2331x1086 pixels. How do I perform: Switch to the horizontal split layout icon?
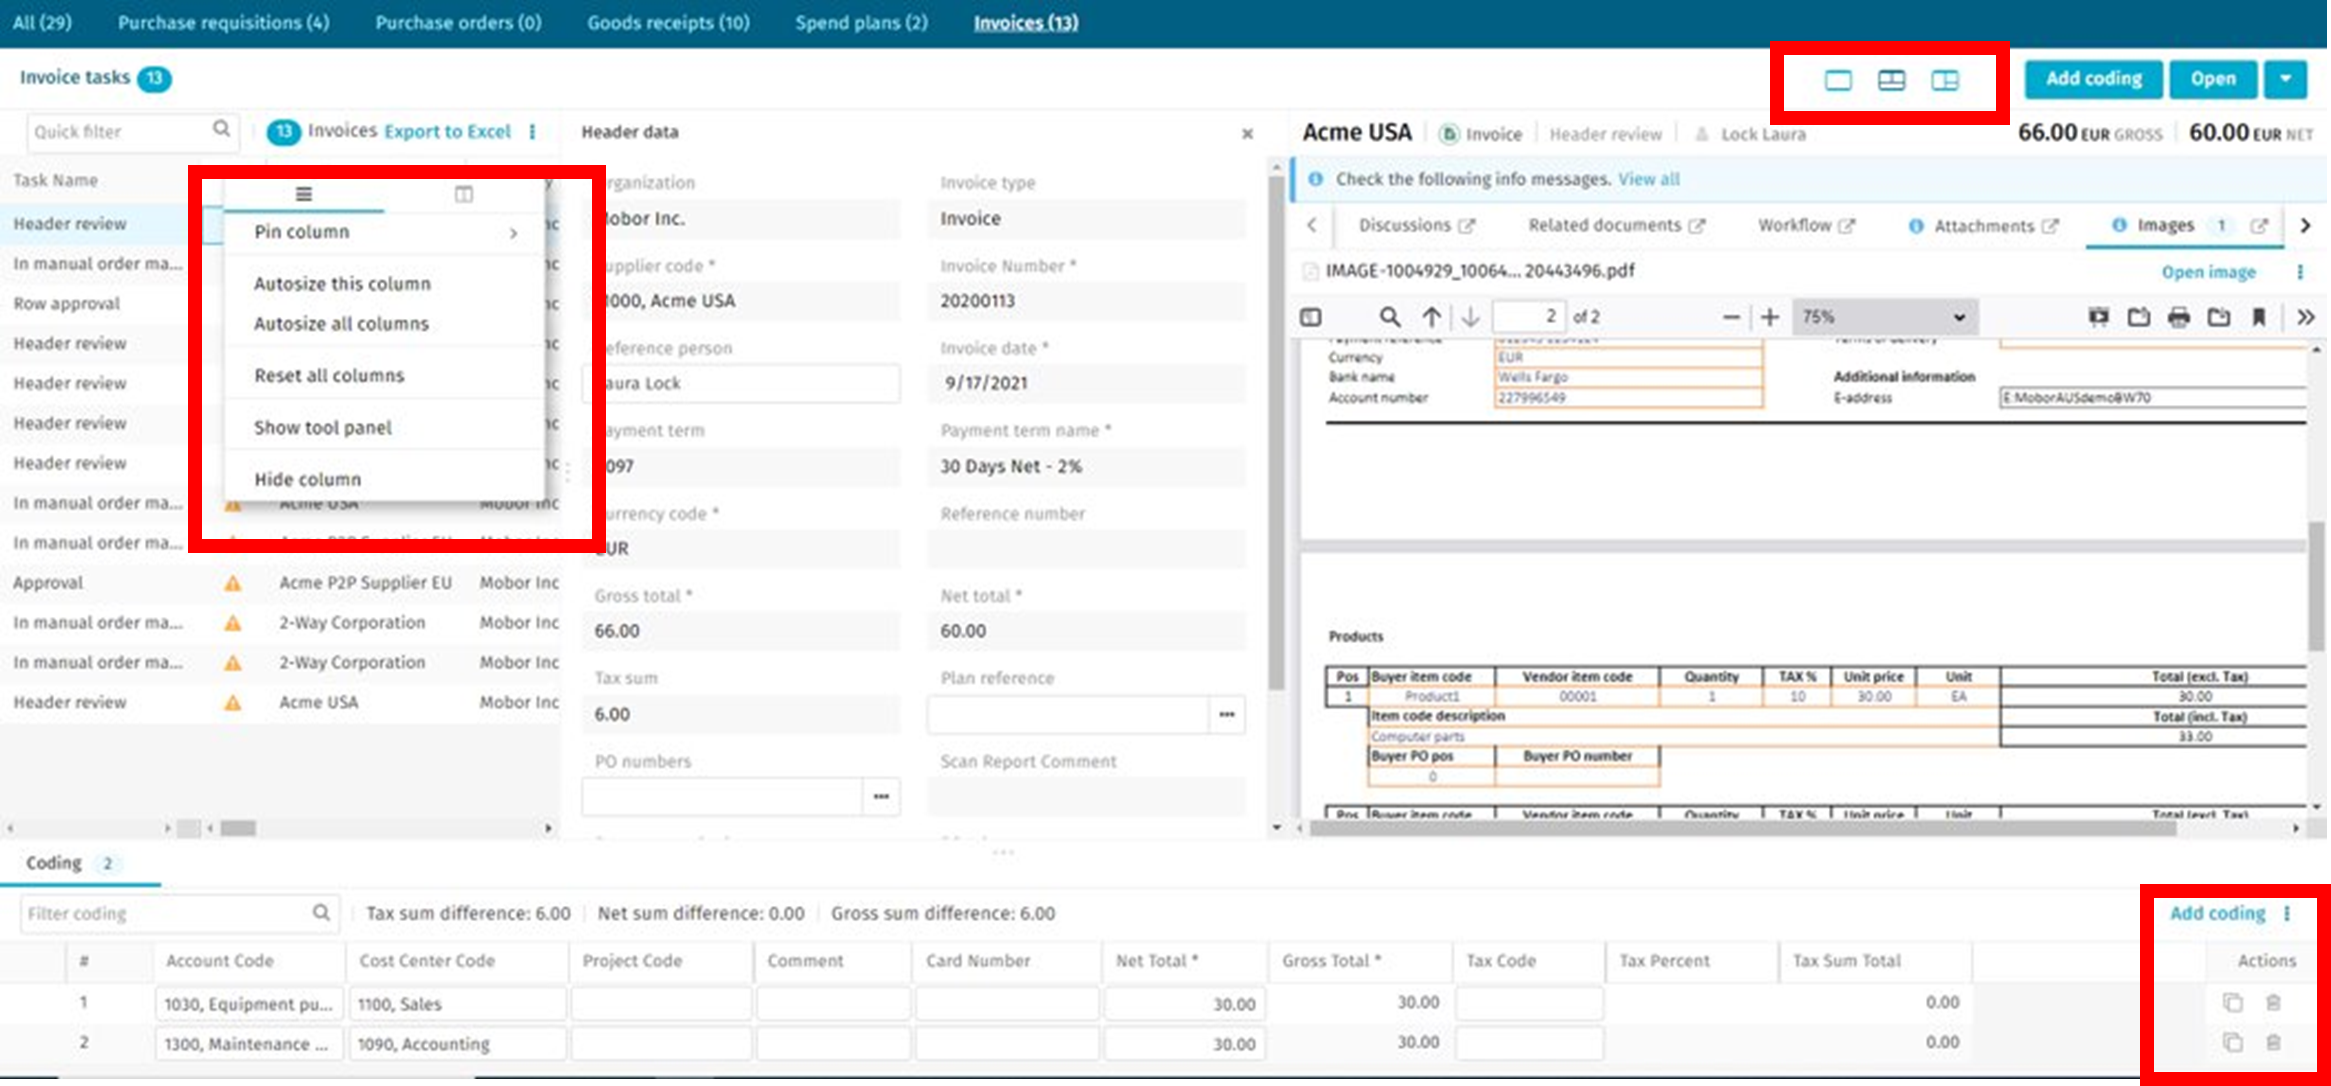click(x=1890, y=81)
